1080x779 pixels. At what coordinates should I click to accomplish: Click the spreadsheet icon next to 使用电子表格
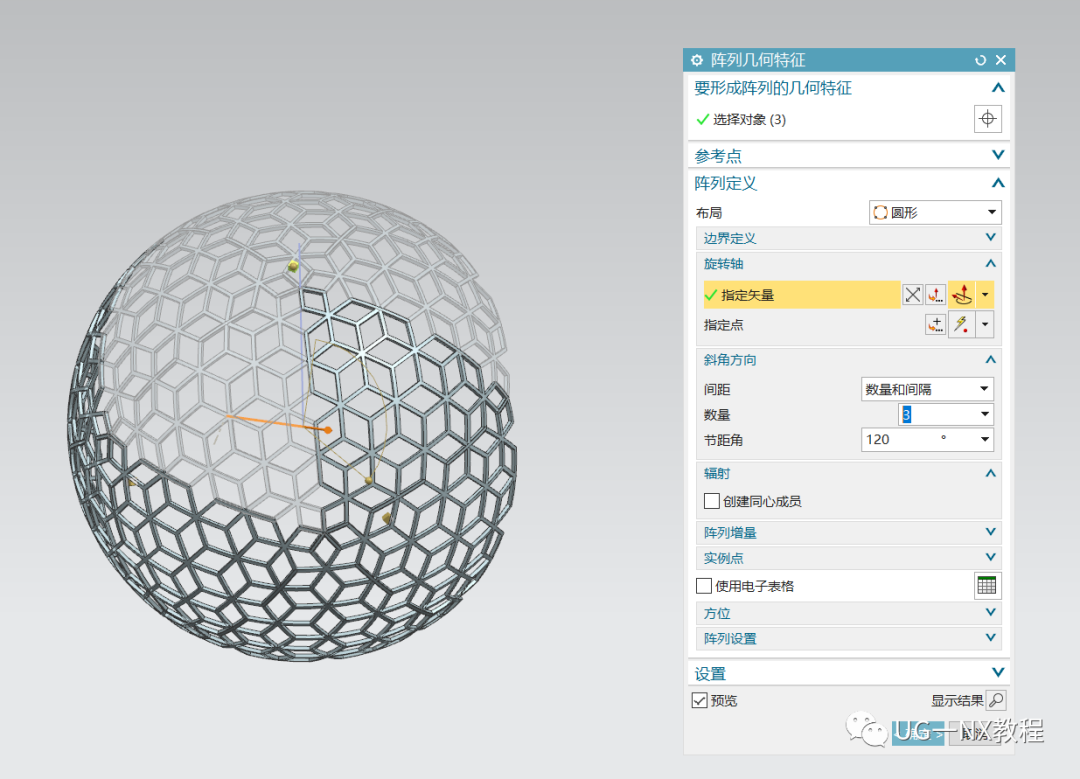pyautogui.click(x=987, y=585)
